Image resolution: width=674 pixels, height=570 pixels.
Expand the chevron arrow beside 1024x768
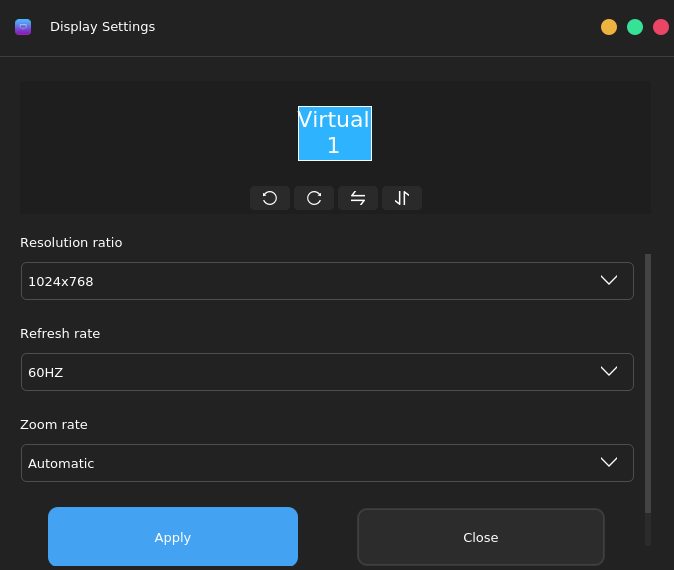[609, 281]
